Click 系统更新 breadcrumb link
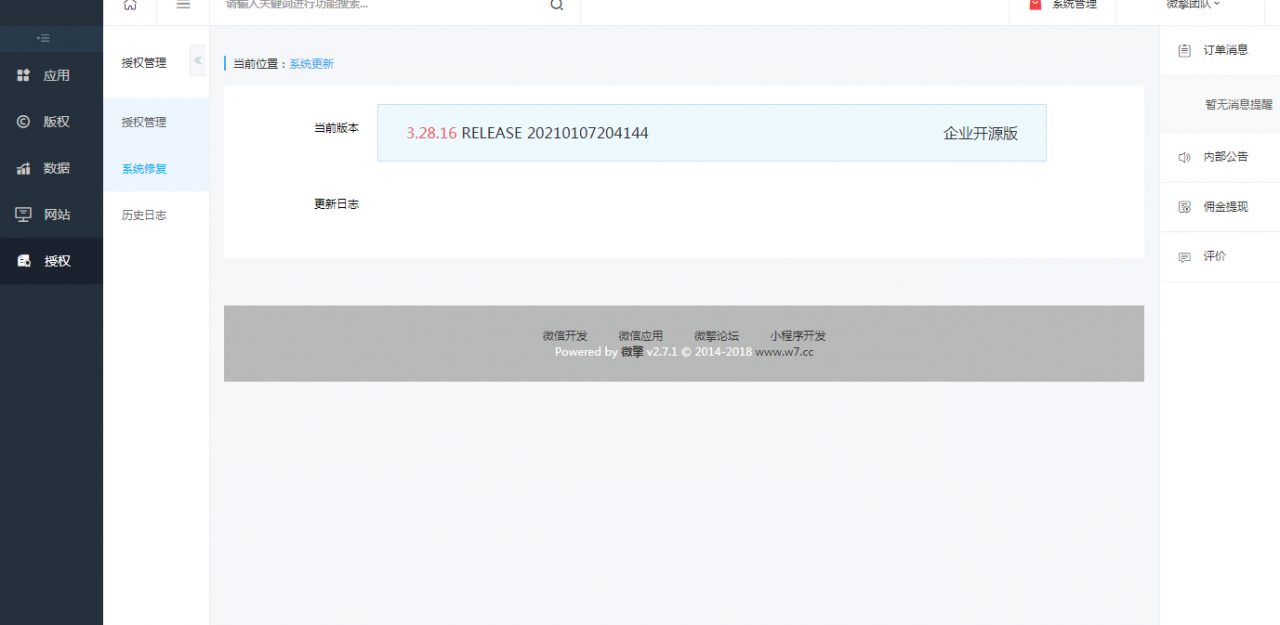Screen dimensions: 1280x625 [x=312, y=64]
